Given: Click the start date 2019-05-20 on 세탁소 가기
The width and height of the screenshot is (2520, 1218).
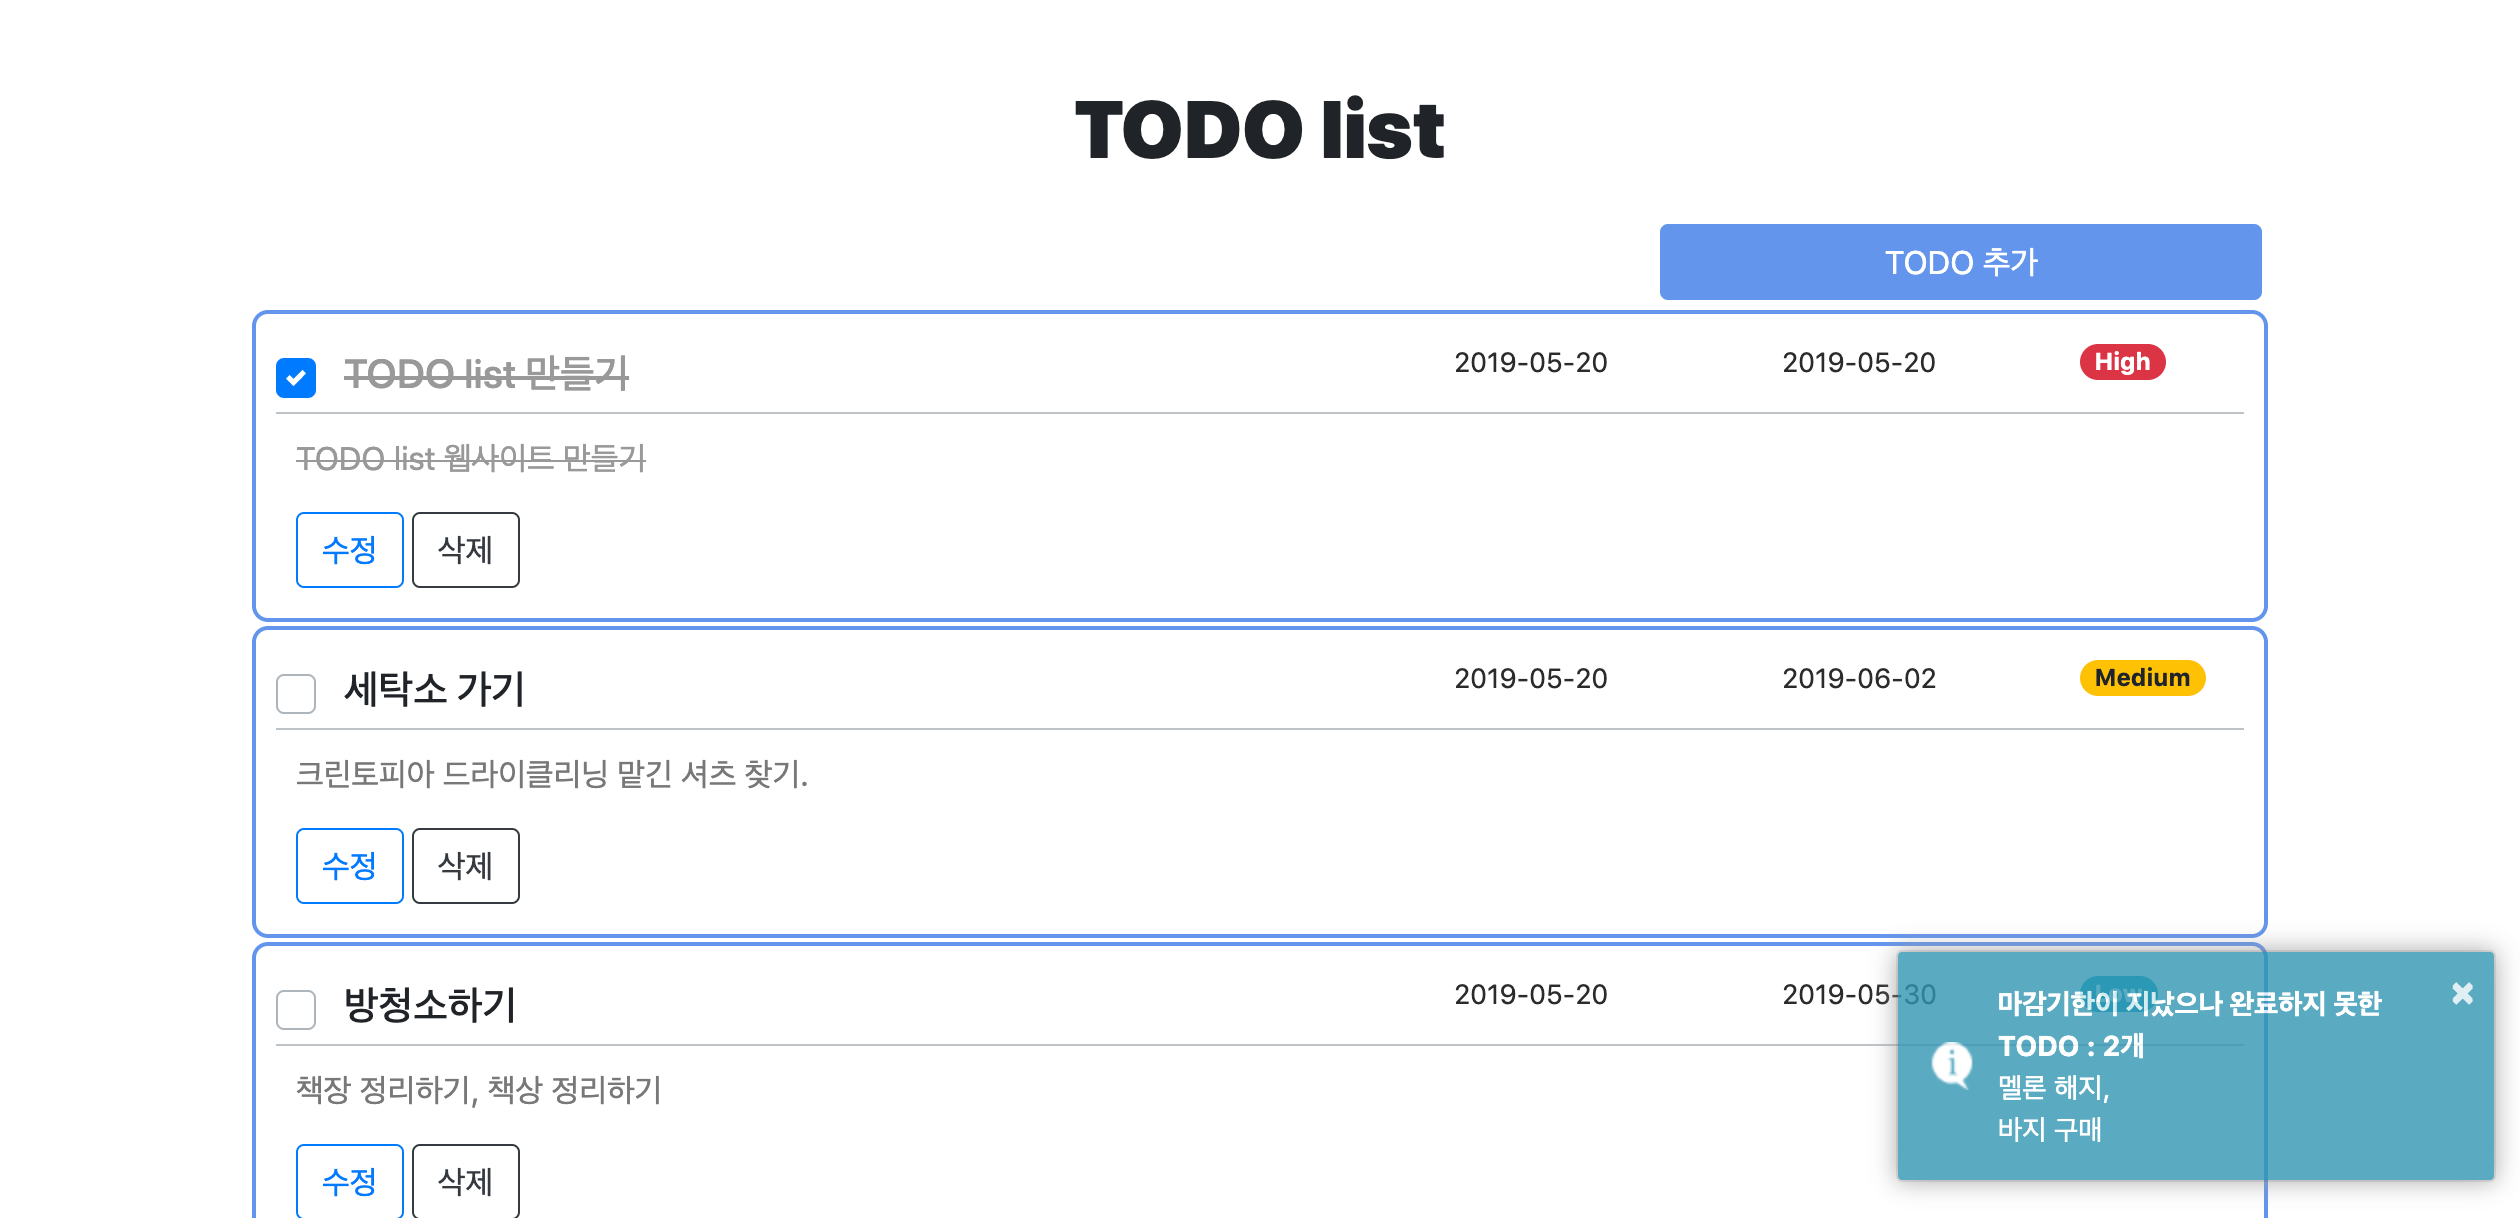Looking at the screenshot, I should (x=1530, y=679).
